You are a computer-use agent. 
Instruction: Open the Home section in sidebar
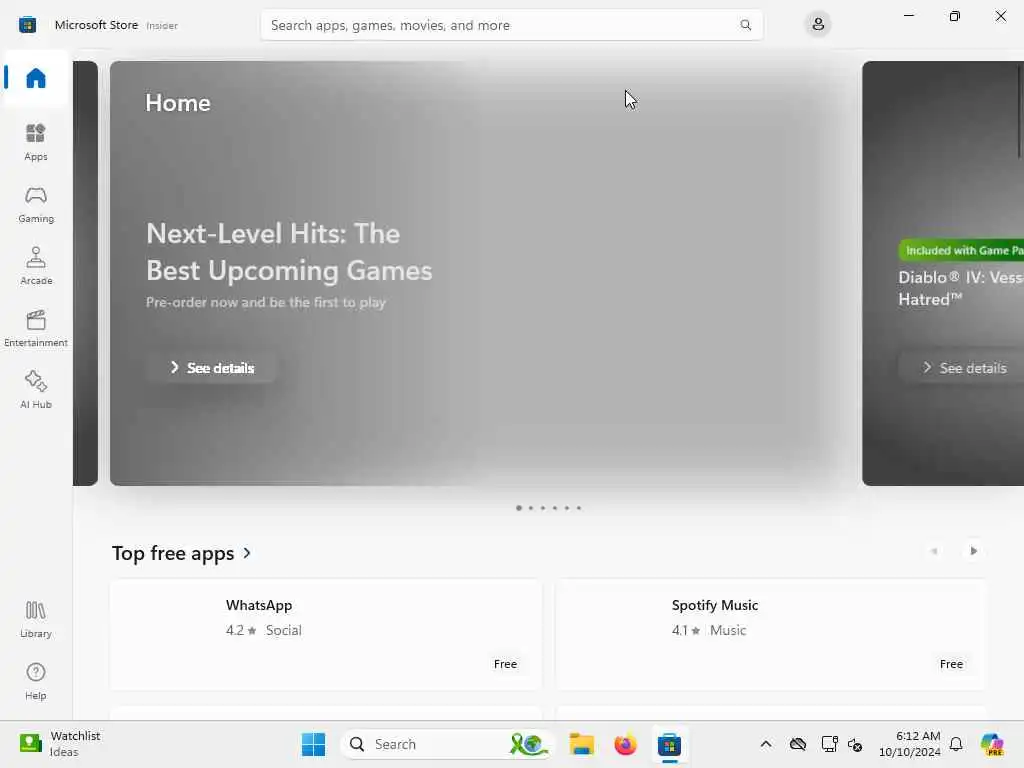pyautogui.click(x=36, y=78)
